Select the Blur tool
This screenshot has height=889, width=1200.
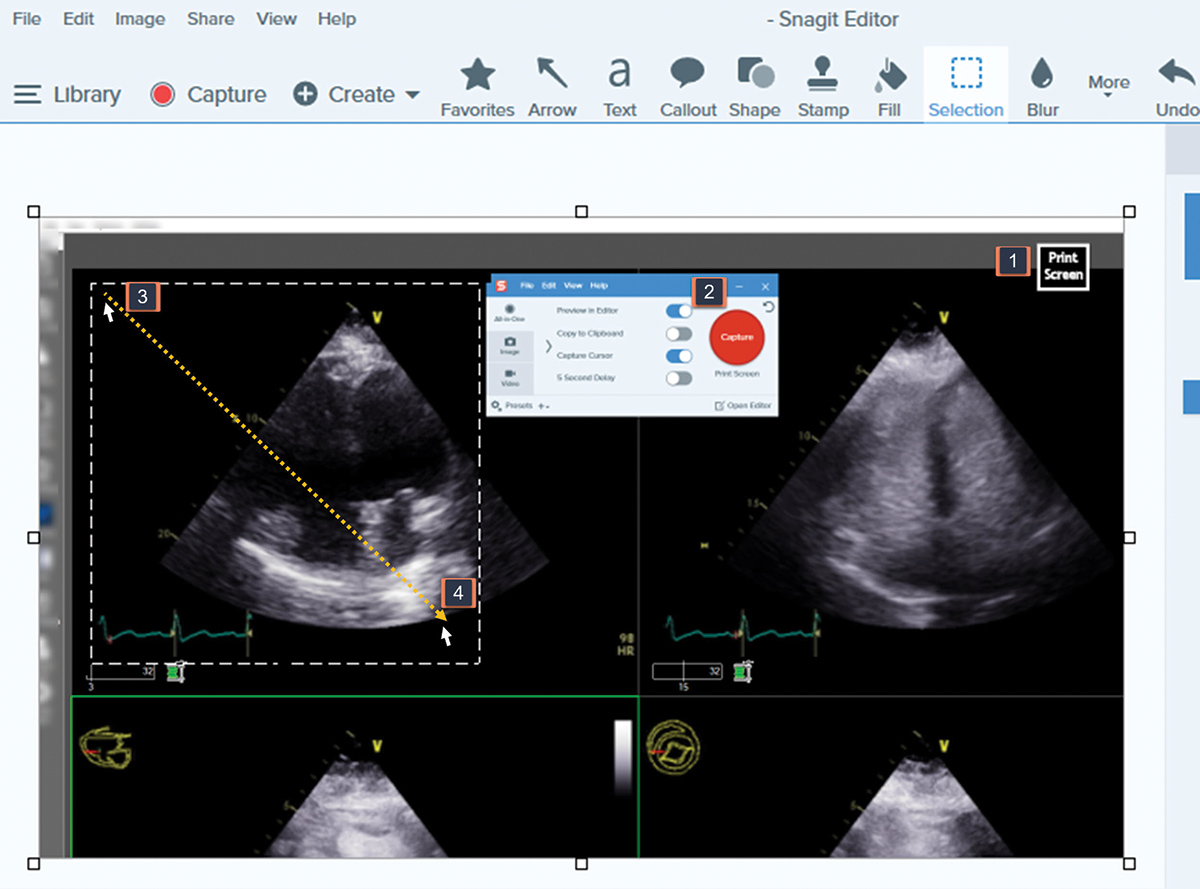click(1042, 85)
